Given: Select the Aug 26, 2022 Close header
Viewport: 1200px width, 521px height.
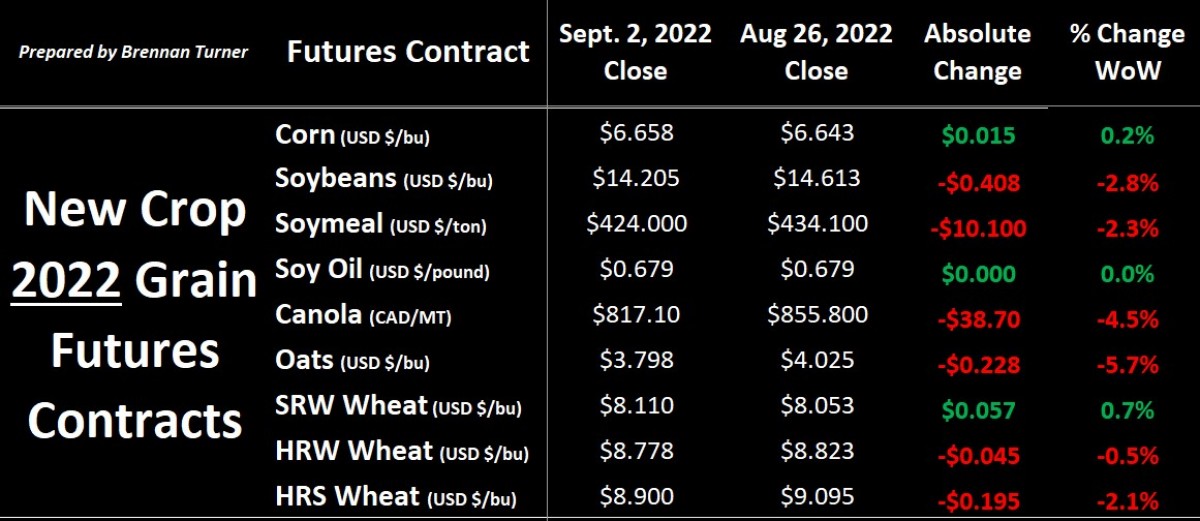Looking at the screenshot, I should [816, 52].
